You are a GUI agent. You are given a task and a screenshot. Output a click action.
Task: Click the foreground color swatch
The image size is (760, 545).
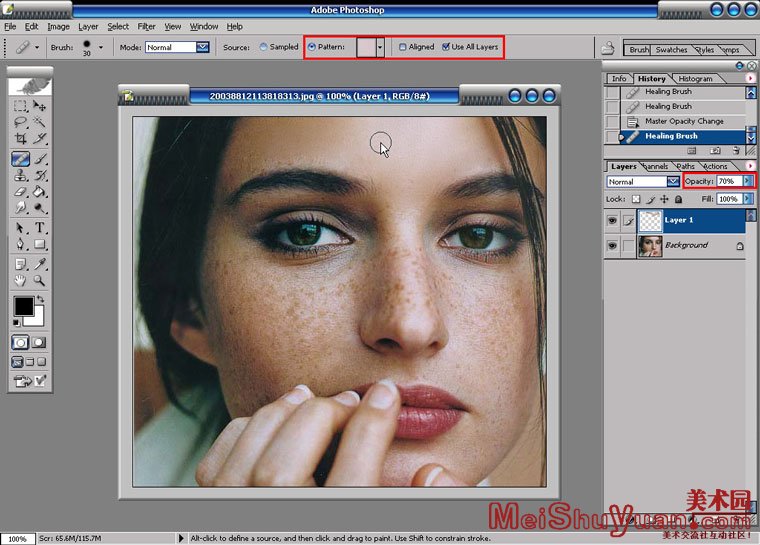click(22, 306)
